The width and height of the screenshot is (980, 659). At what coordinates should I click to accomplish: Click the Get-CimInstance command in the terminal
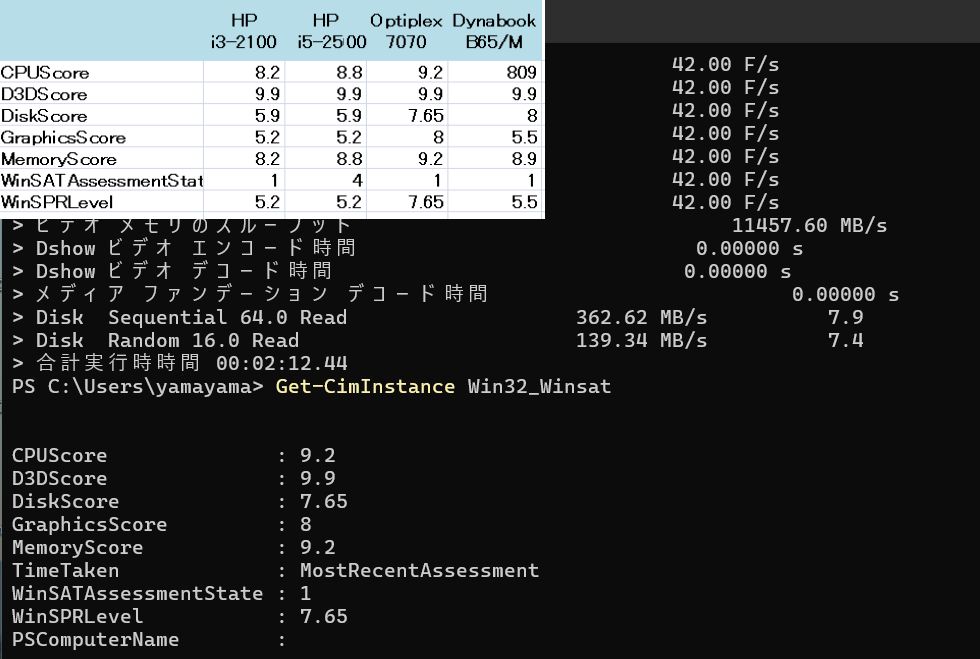pyautogui.click(x=365, y=386)
